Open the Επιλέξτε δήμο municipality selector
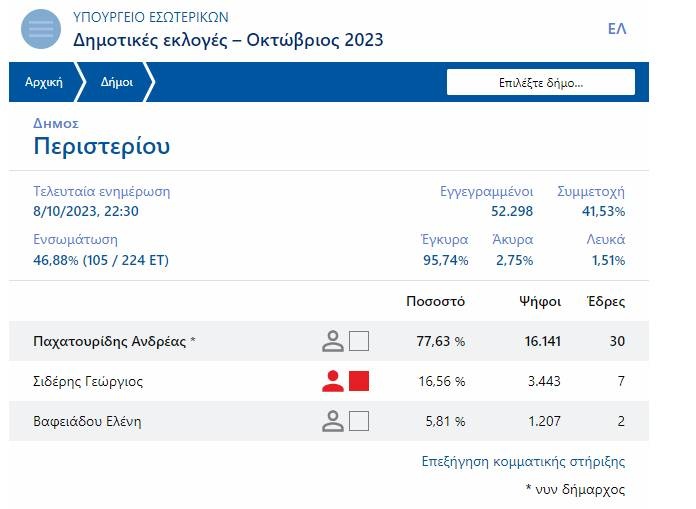696x509 pixels. click(540, 83)
